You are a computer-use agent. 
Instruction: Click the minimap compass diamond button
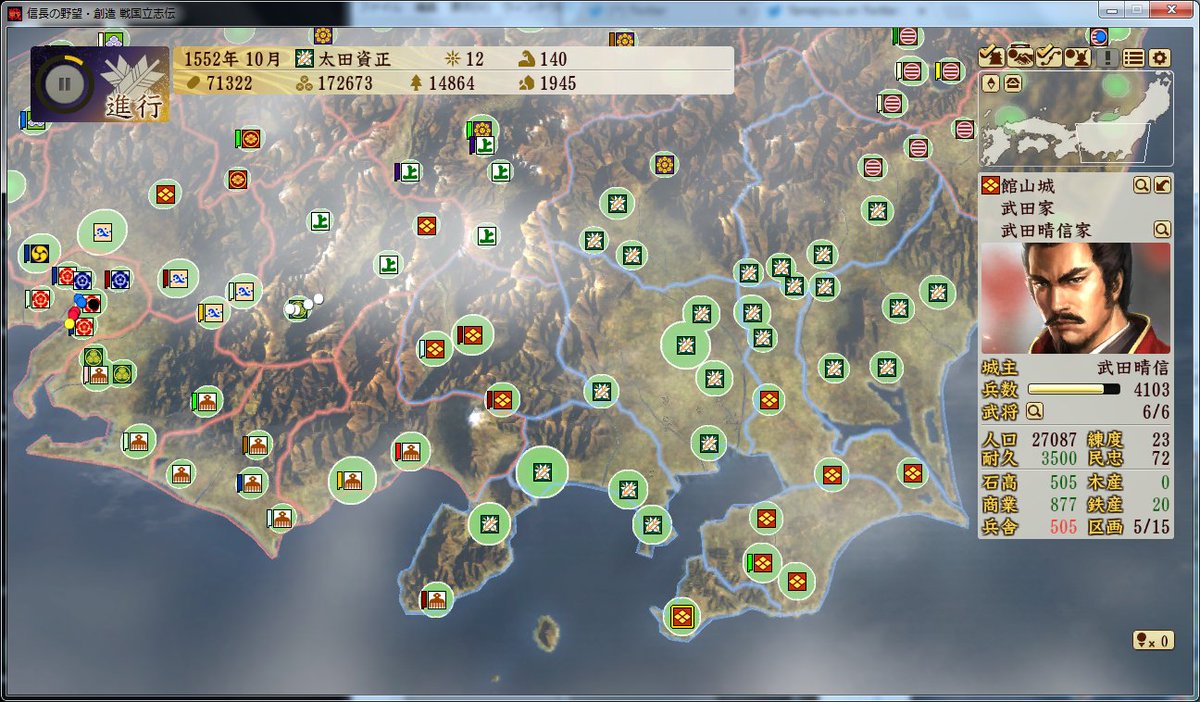pos(992,84)
